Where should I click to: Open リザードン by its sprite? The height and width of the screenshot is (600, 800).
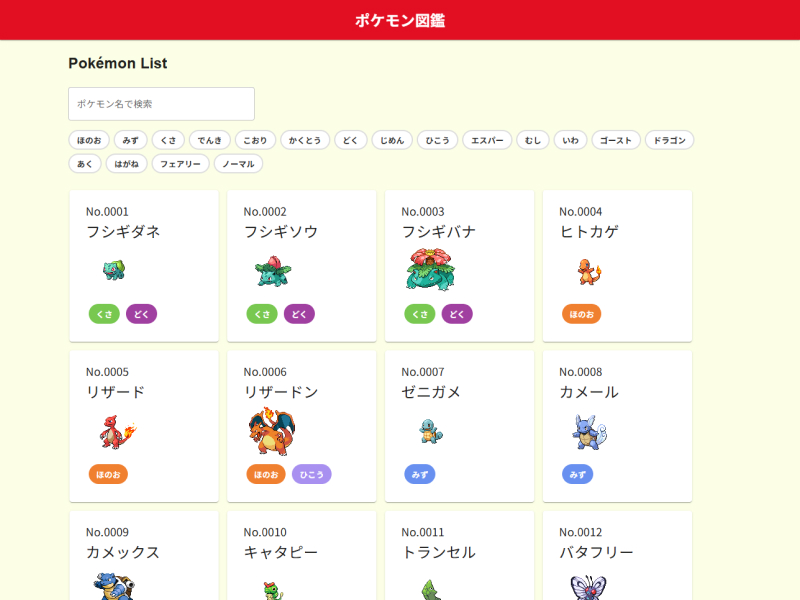(271, 431)
